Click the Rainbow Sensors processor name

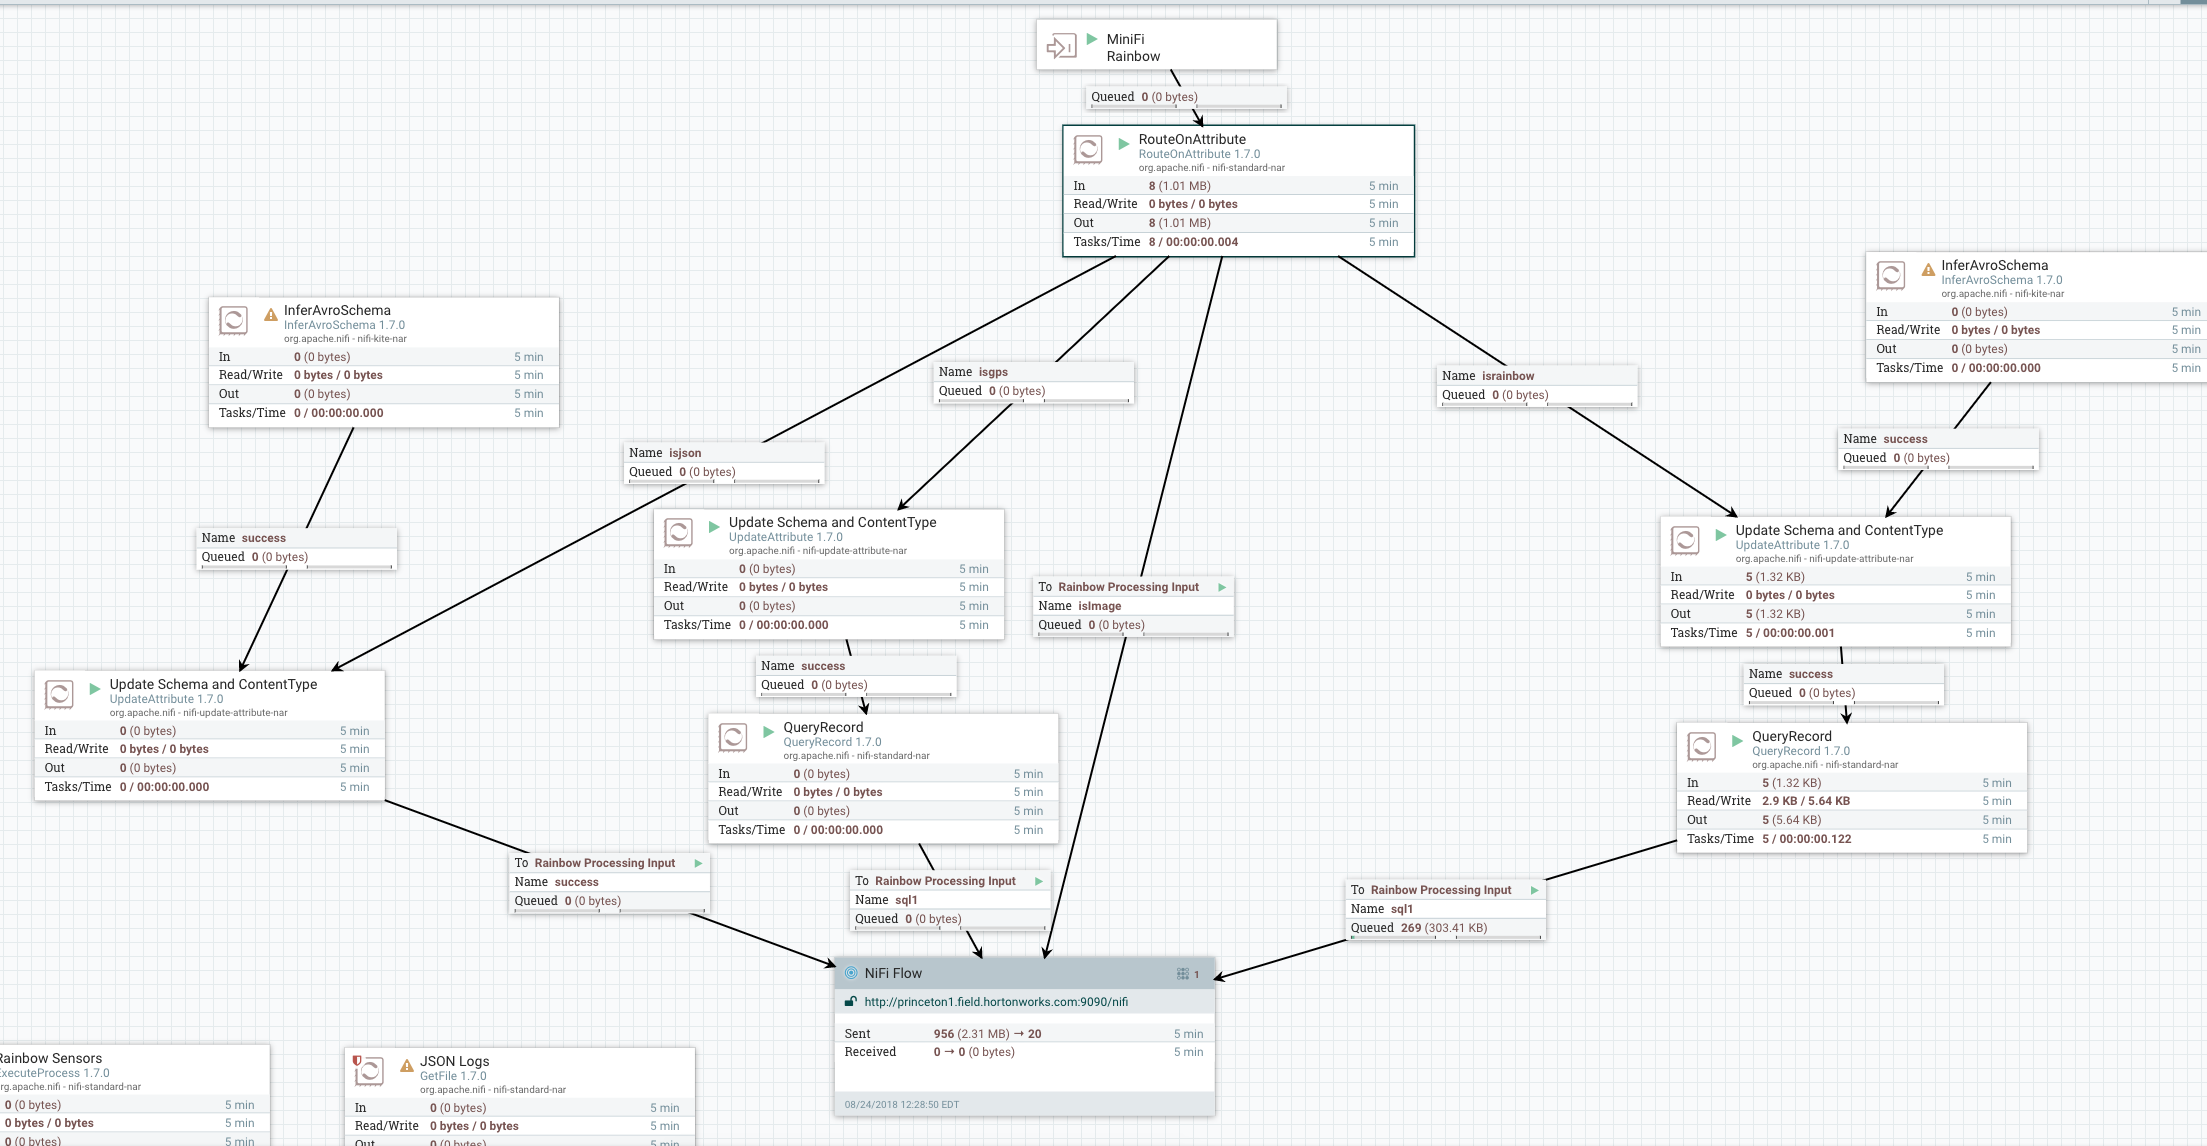pos(50,1058)
